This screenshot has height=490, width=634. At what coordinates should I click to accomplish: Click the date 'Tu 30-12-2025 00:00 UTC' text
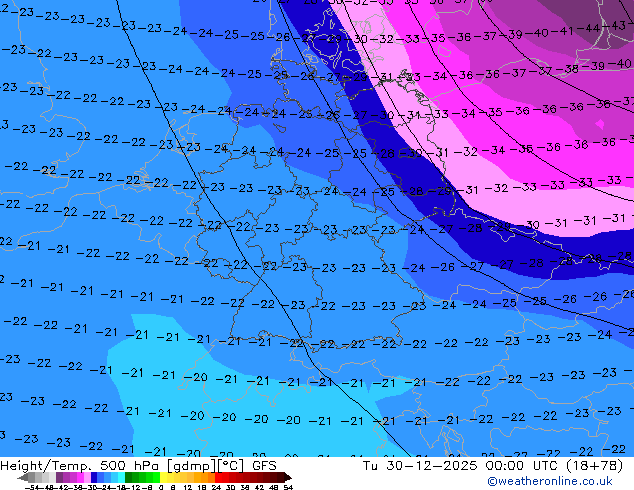[x=459, y=466]
